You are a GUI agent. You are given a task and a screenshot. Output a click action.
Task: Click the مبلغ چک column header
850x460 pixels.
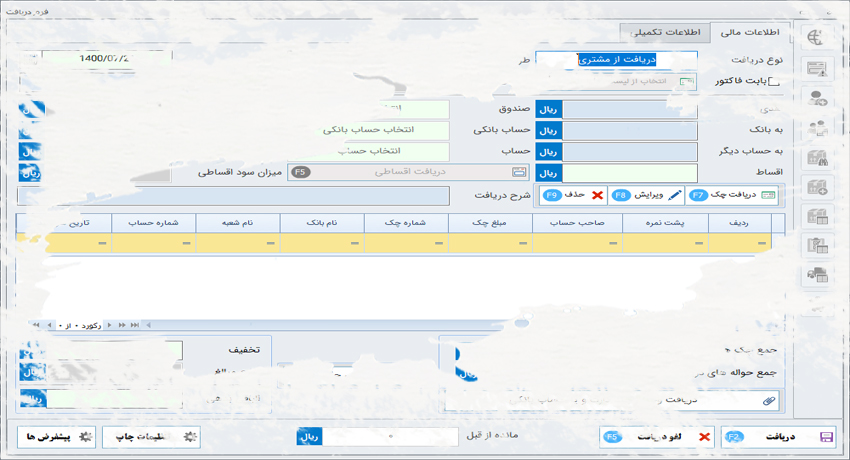point(490,222)
